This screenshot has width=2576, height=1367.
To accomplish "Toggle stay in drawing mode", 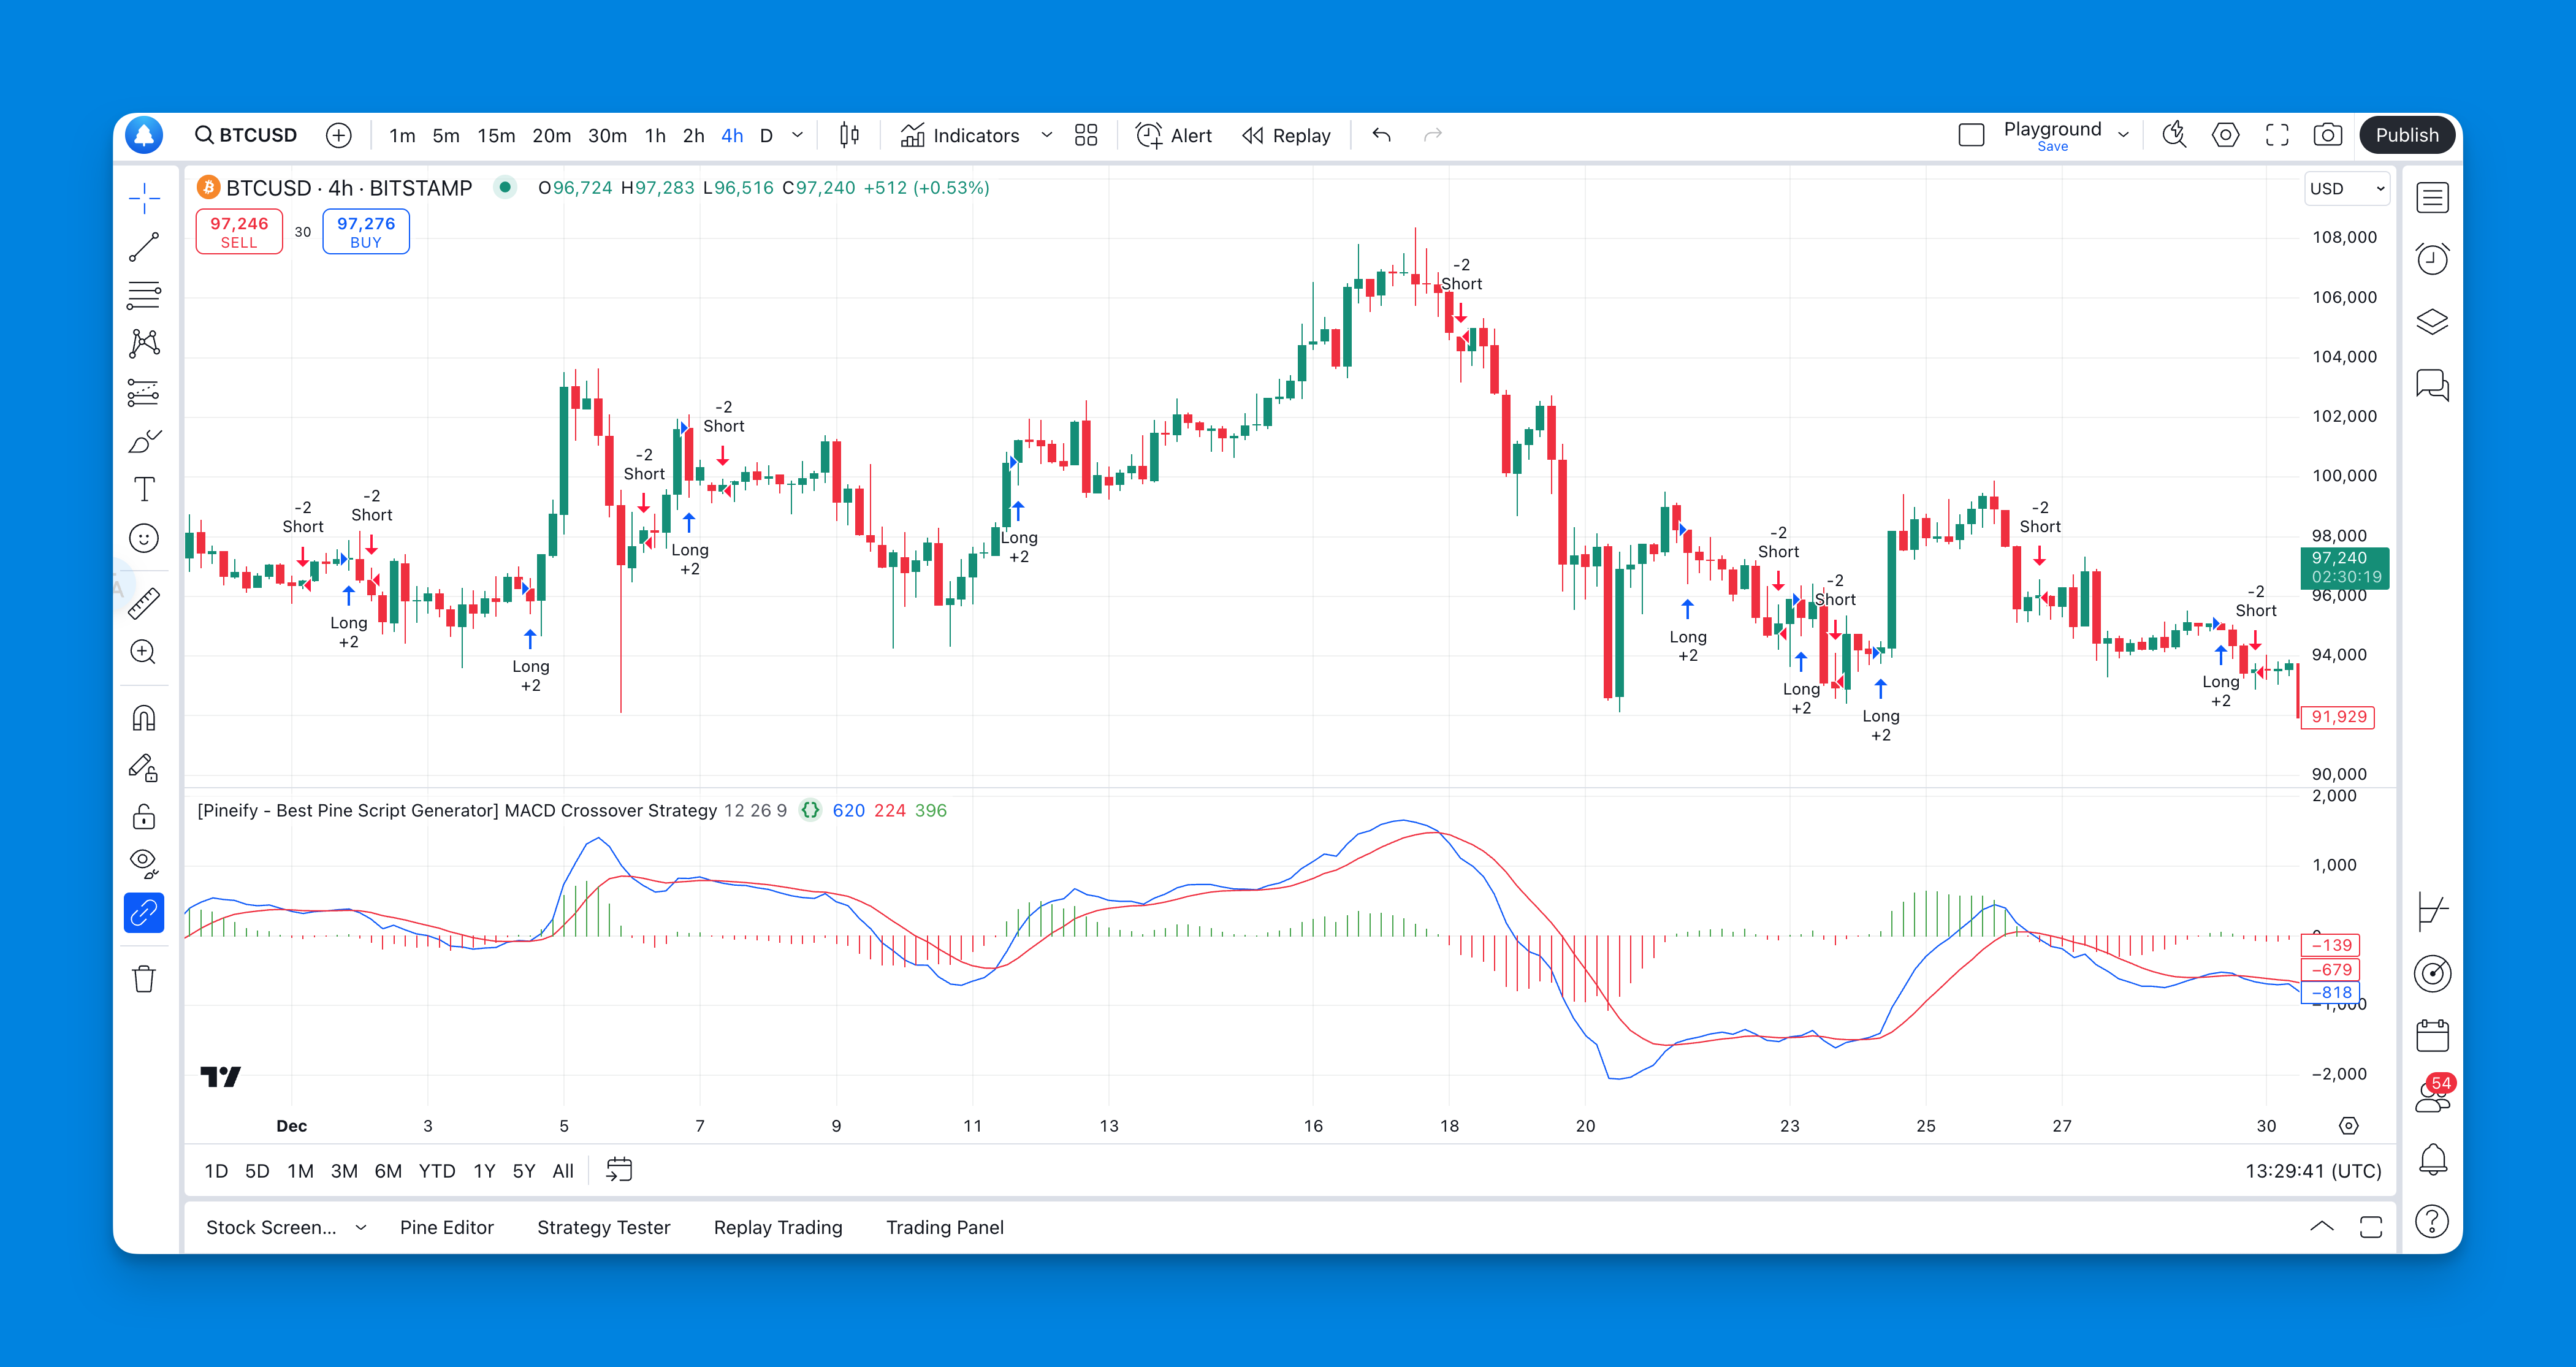I will [144, 767].
